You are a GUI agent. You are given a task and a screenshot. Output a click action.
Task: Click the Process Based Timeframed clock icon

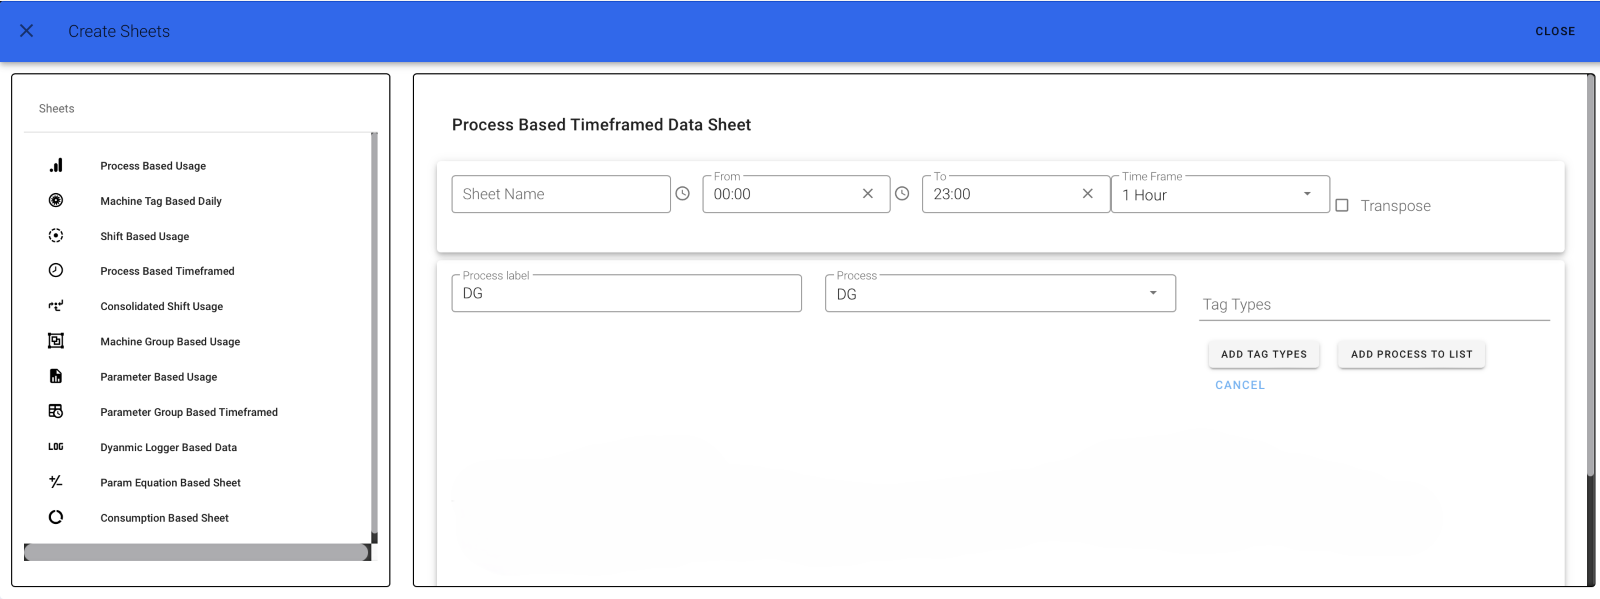pos(56,270)
